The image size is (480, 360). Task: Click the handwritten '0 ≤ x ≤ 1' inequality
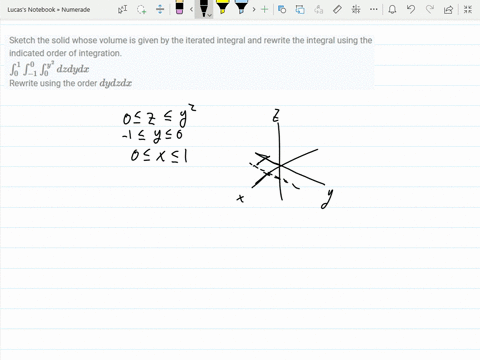159,156
